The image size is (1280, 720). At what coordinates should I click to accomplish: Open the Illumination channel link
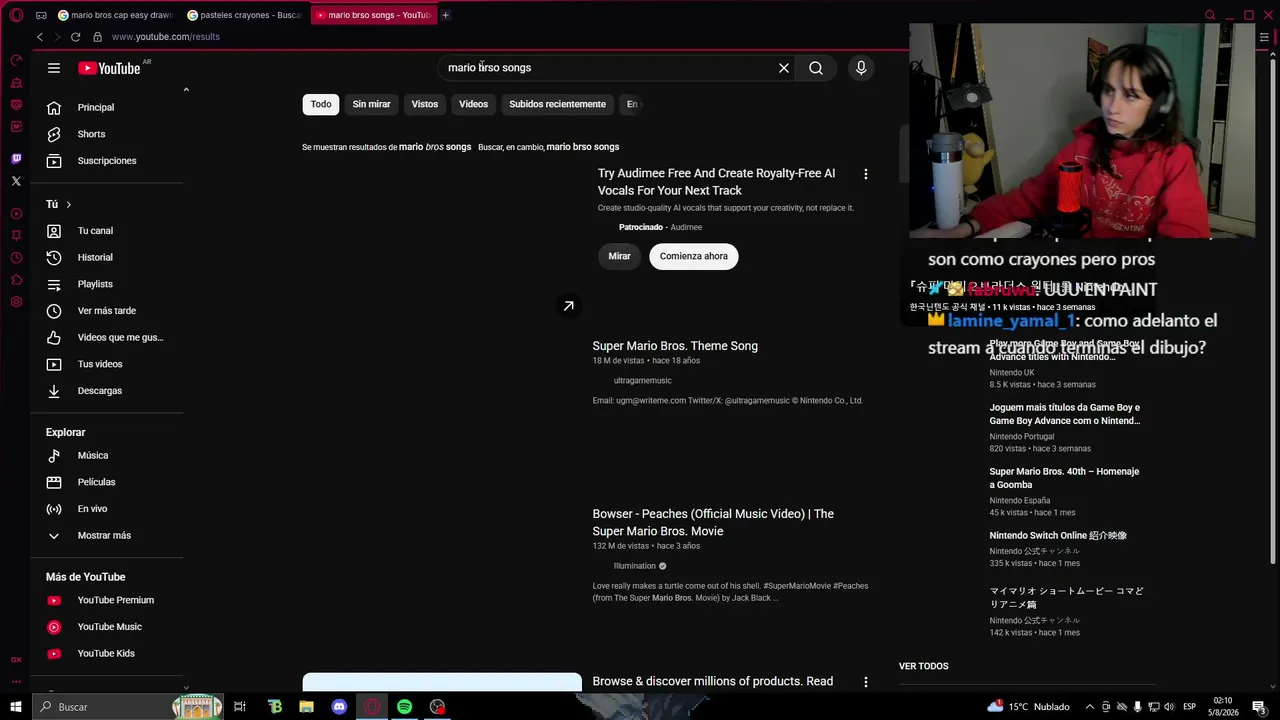pos(635,566)
